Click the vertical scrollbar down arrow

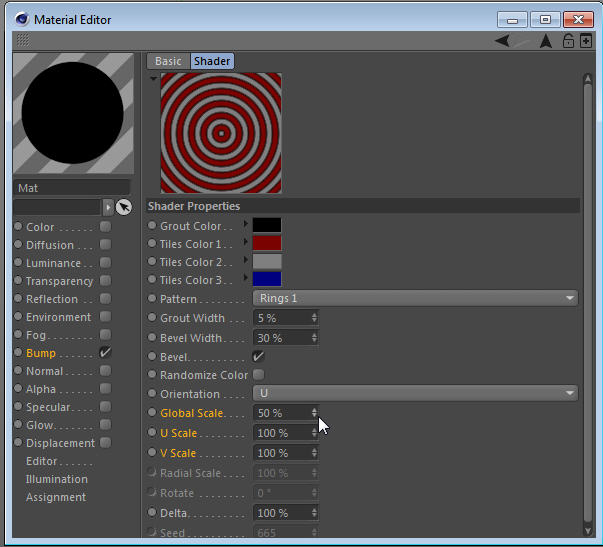click(x=587, y=531)
